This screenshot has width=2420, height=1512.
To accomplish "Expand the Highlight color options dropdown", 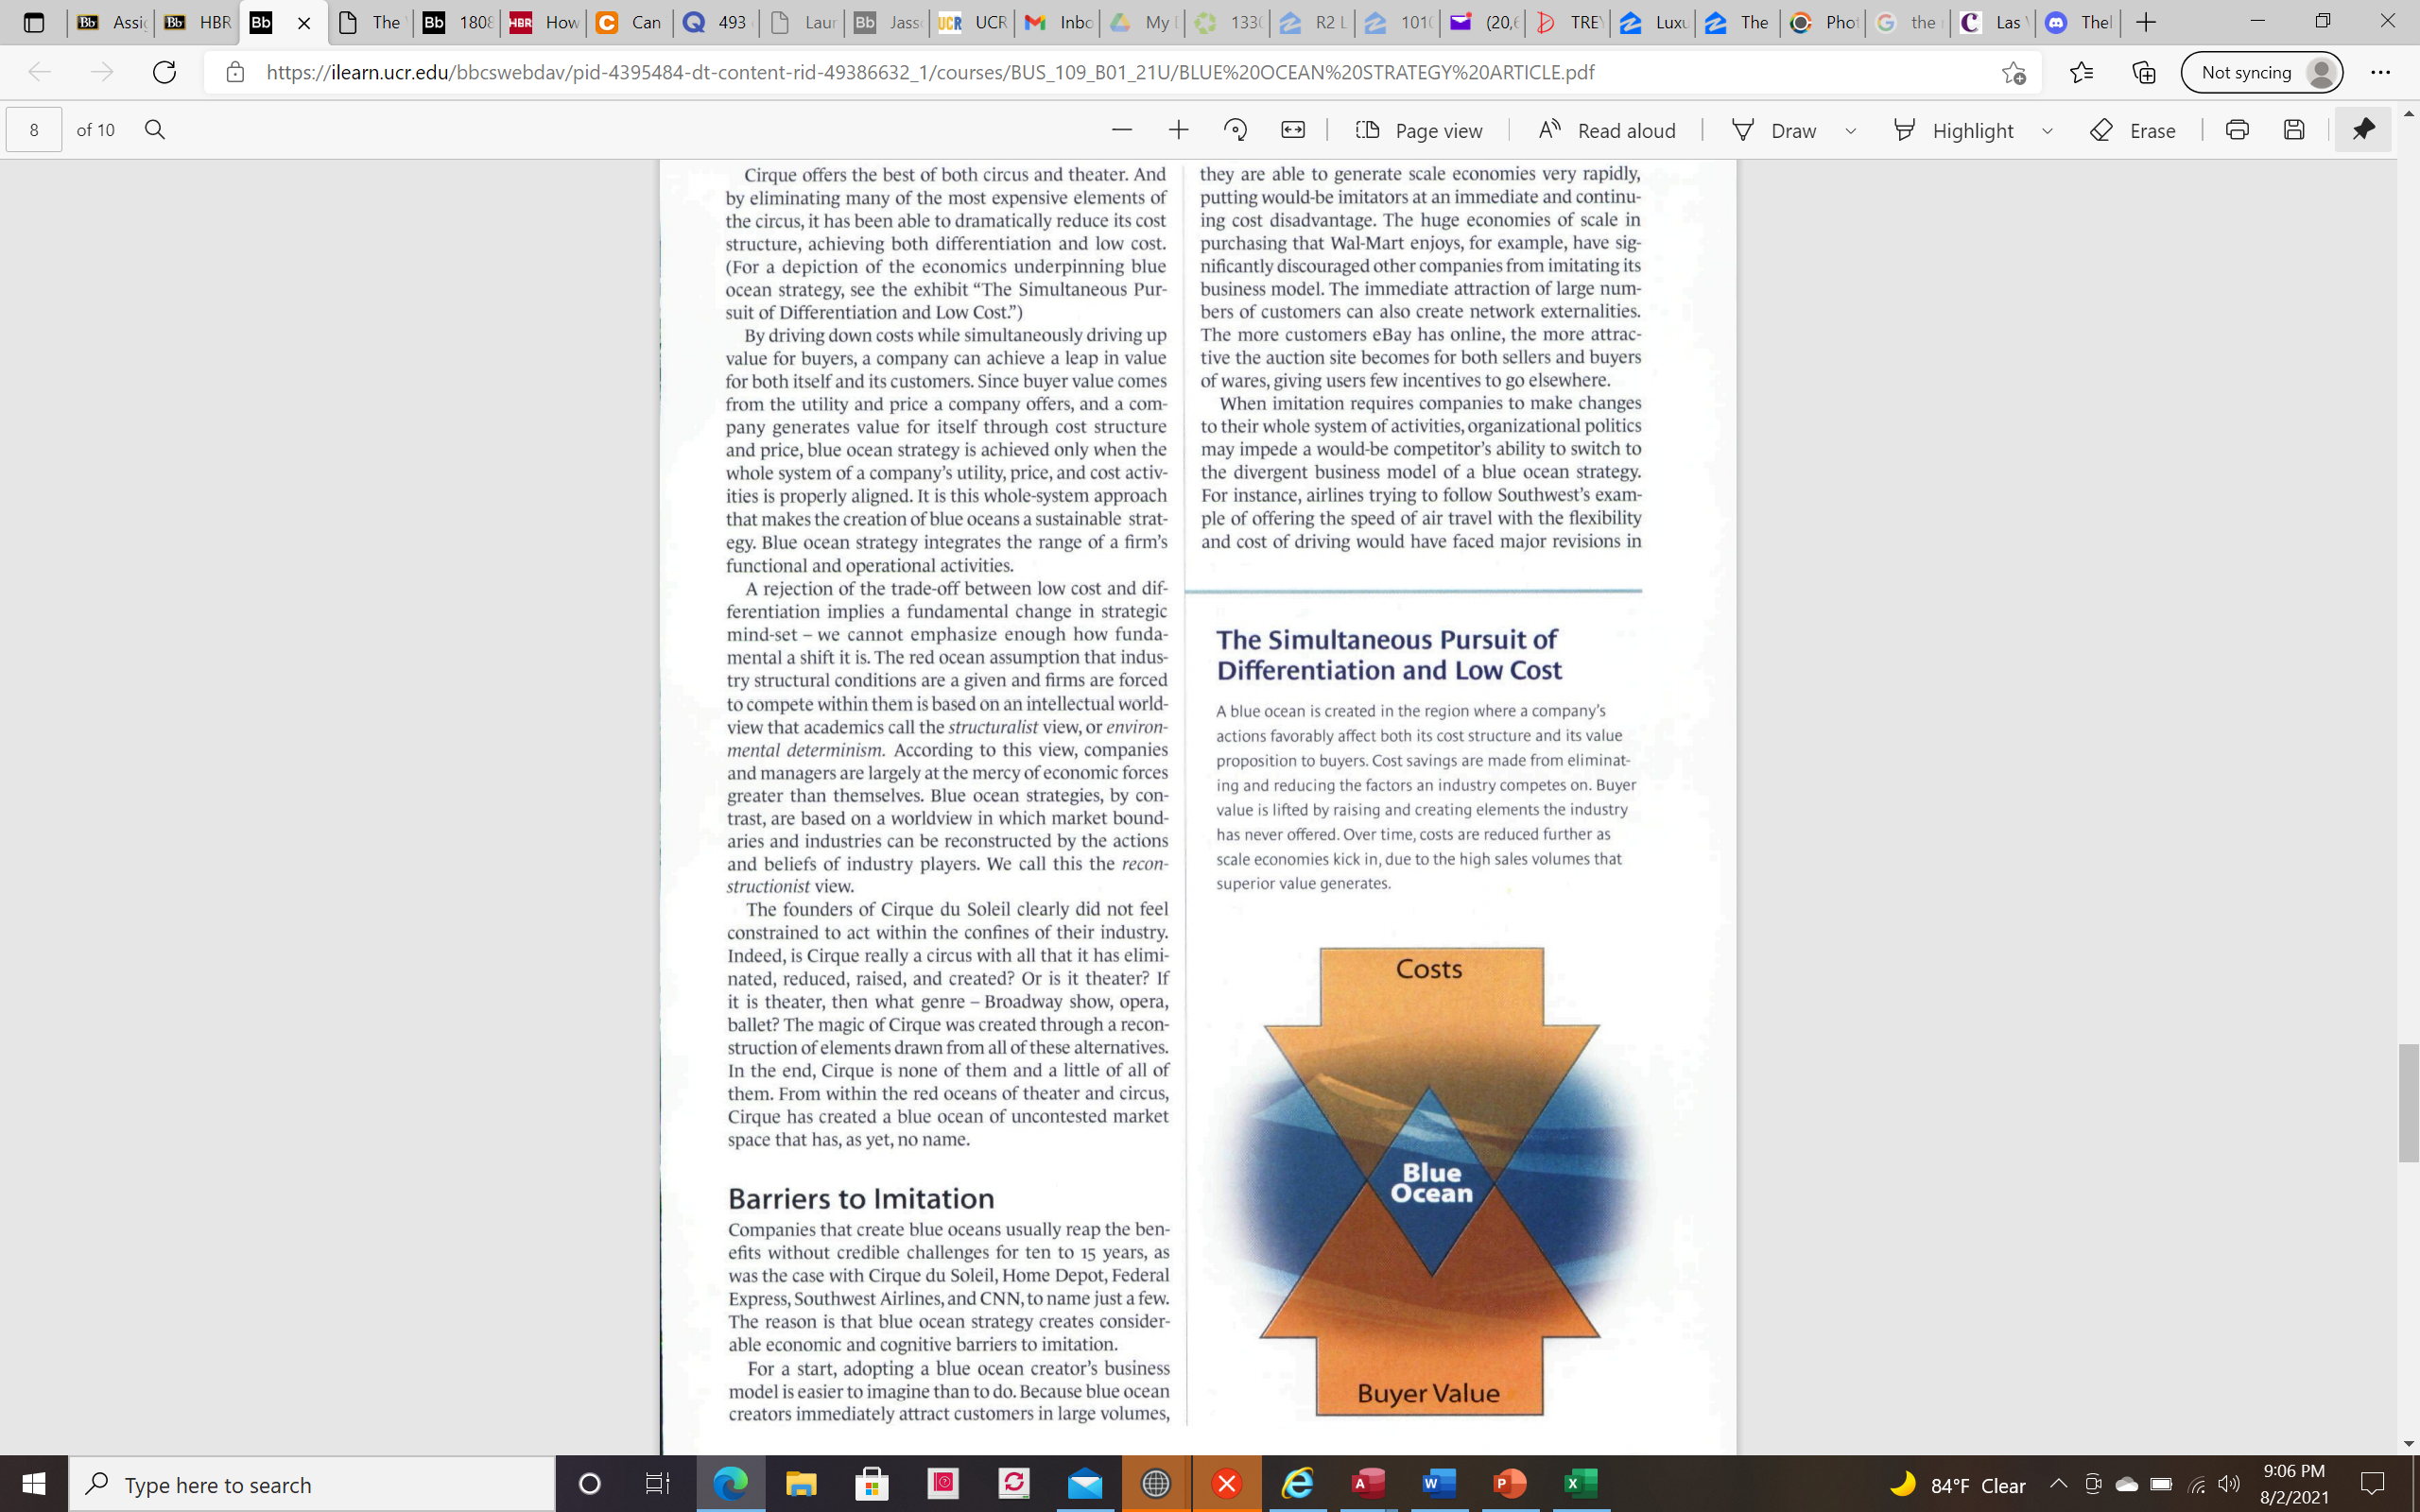I will pyautogui.click(x=2047, y=131).
